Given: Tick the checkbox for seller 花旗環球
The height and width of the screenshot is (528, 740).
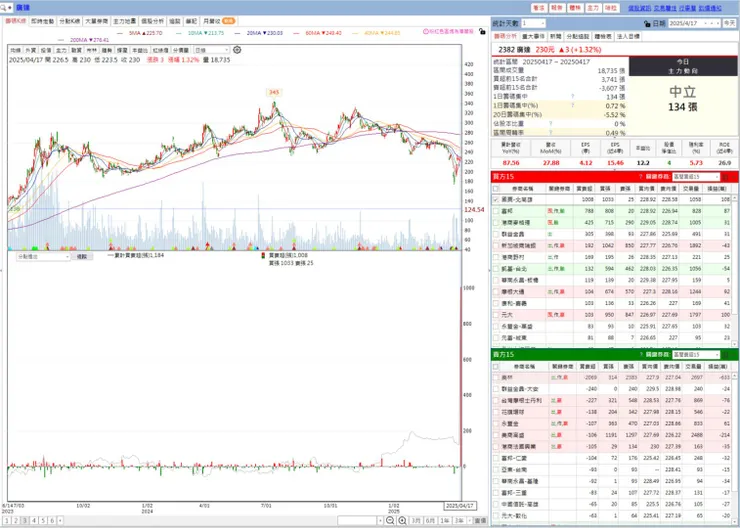Looking at the screenshot, I should tap(496, 412).
